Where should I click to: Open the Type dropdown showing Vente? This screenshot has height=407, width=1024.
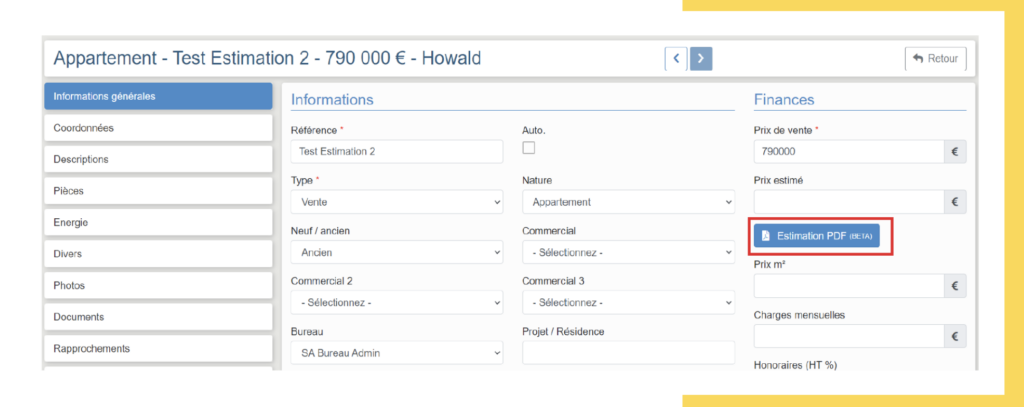tap(396, 202)
